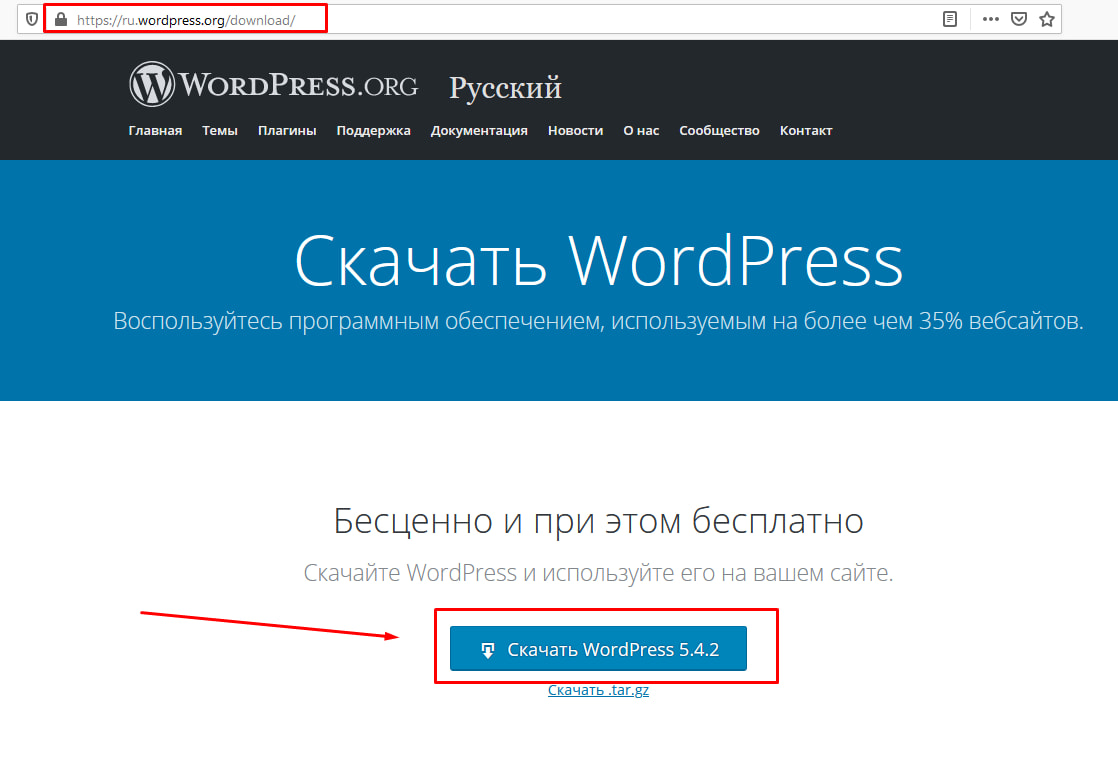The image size is (1118, 767).
Task: Visit the Сообщество section
Action: point(719,130)
